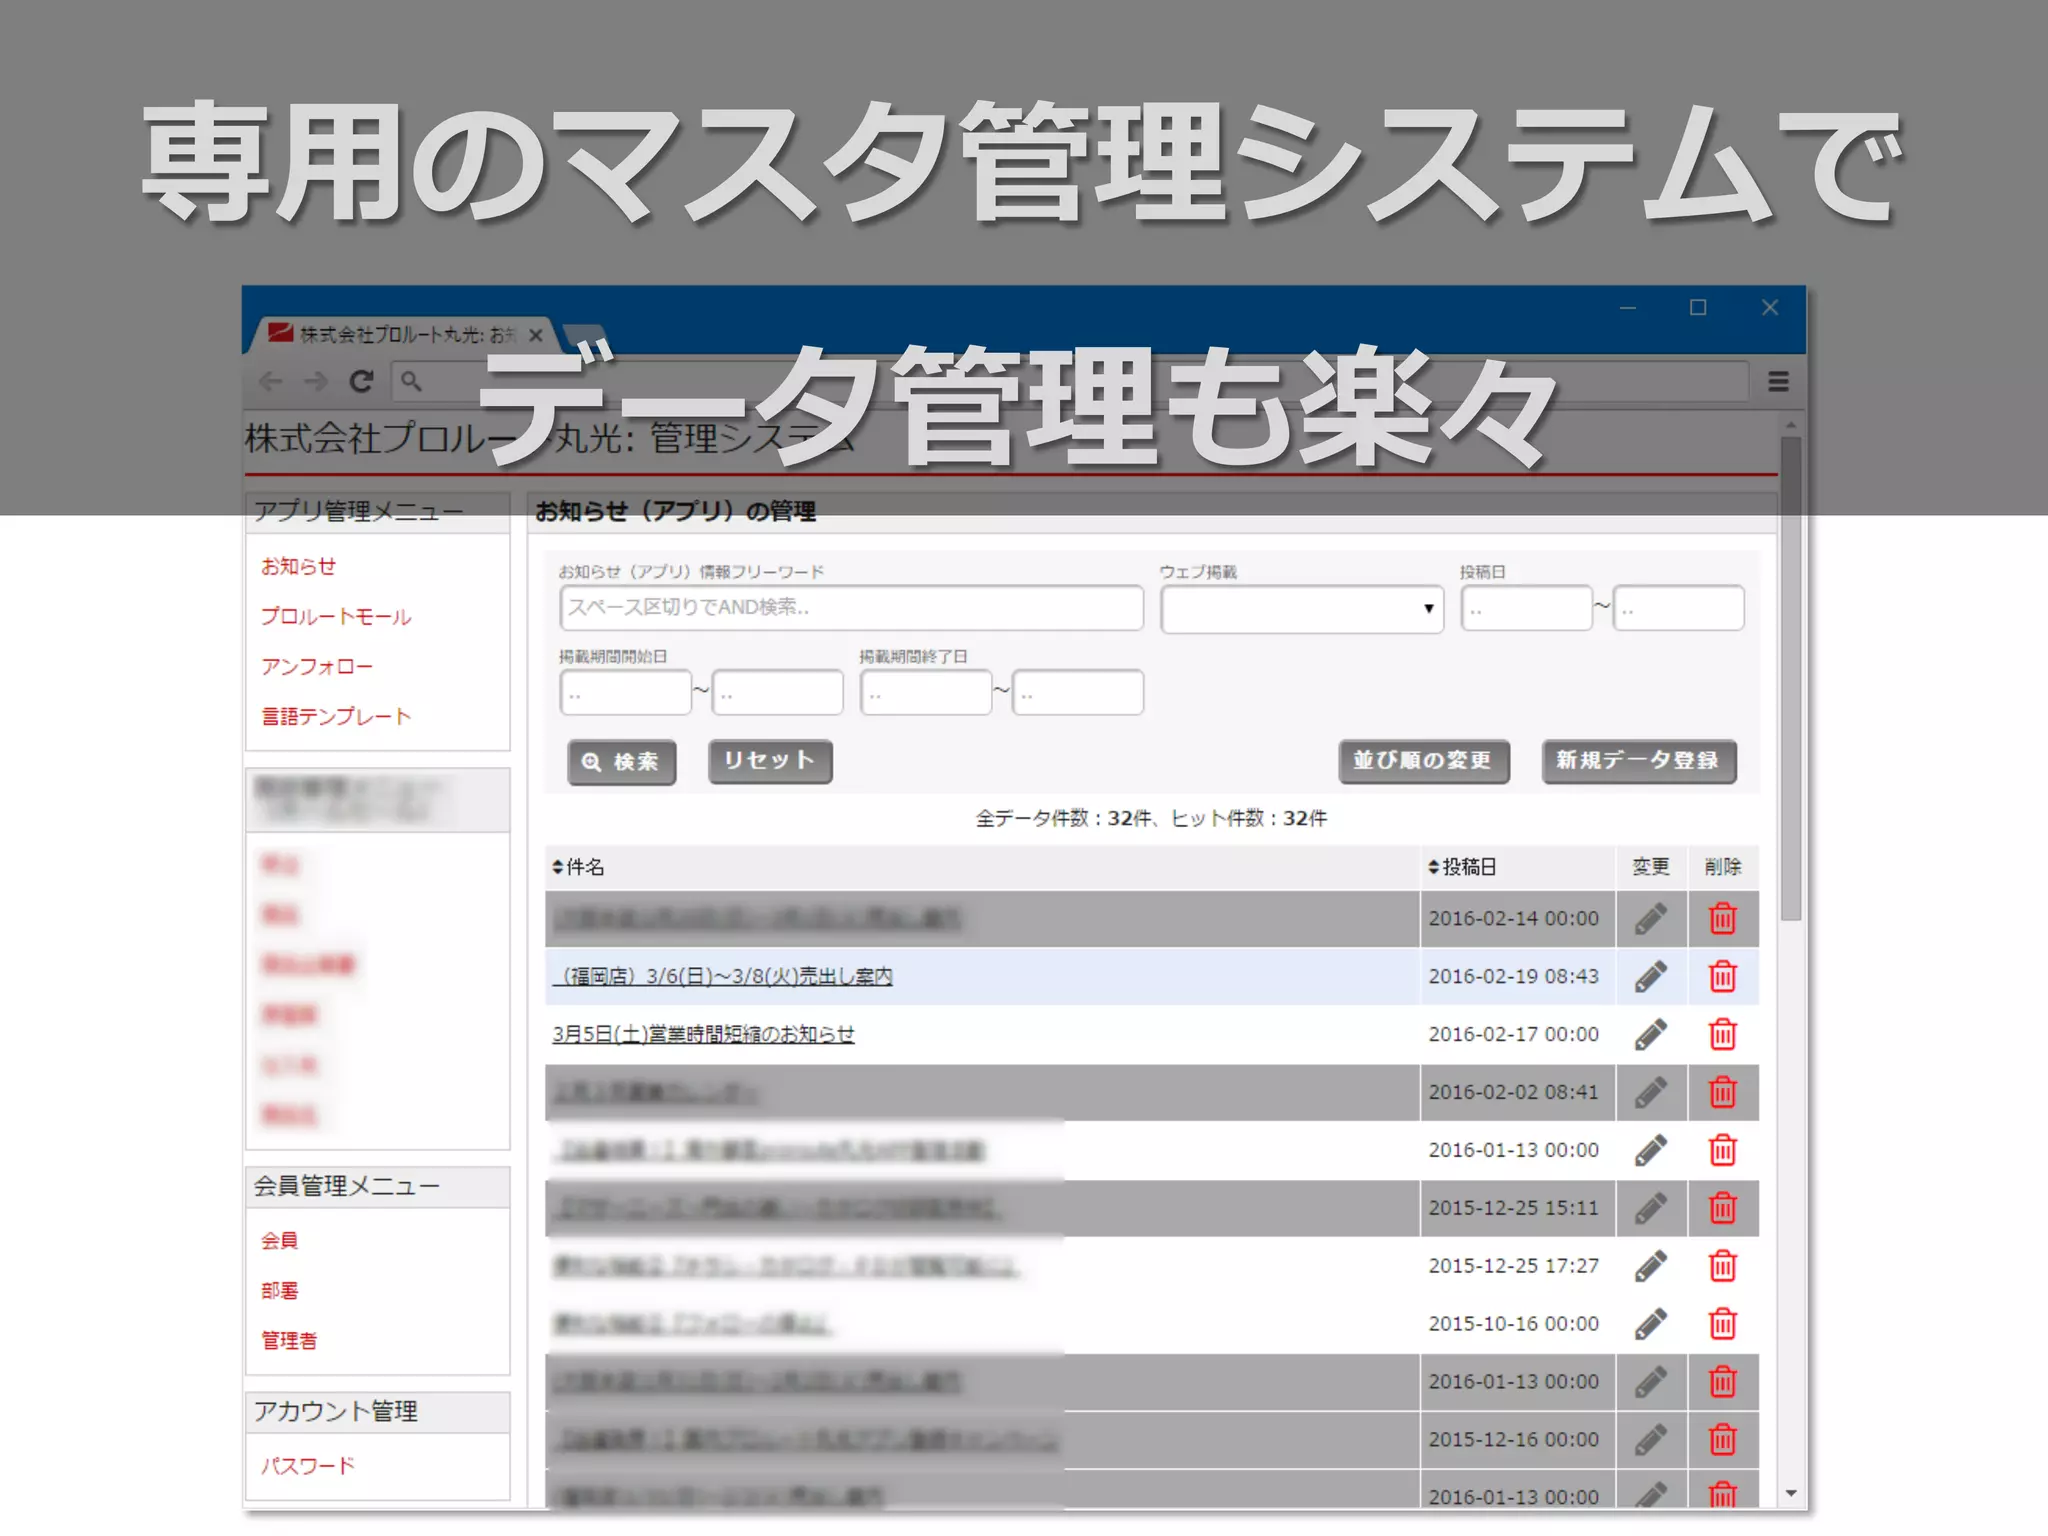The height and width of the screenshot is (1536, 2048).
Task: Edit the row dated 2015-12-16 00:00
Action: 1651,1440
